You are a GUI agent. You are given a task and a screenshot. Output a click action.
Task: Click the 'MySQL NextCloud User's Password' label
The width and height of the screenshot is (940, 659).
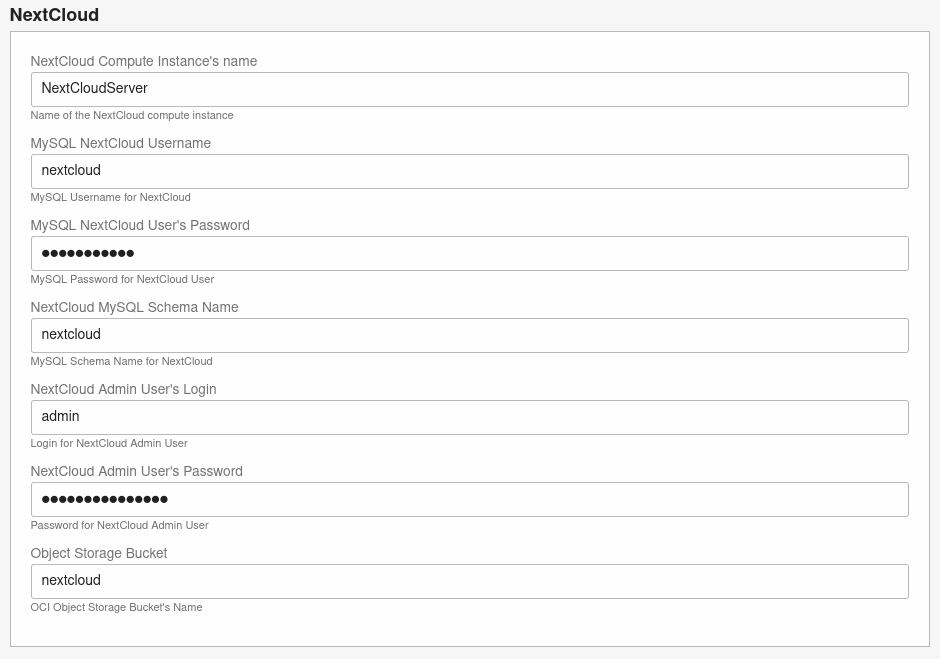(140, 225)
